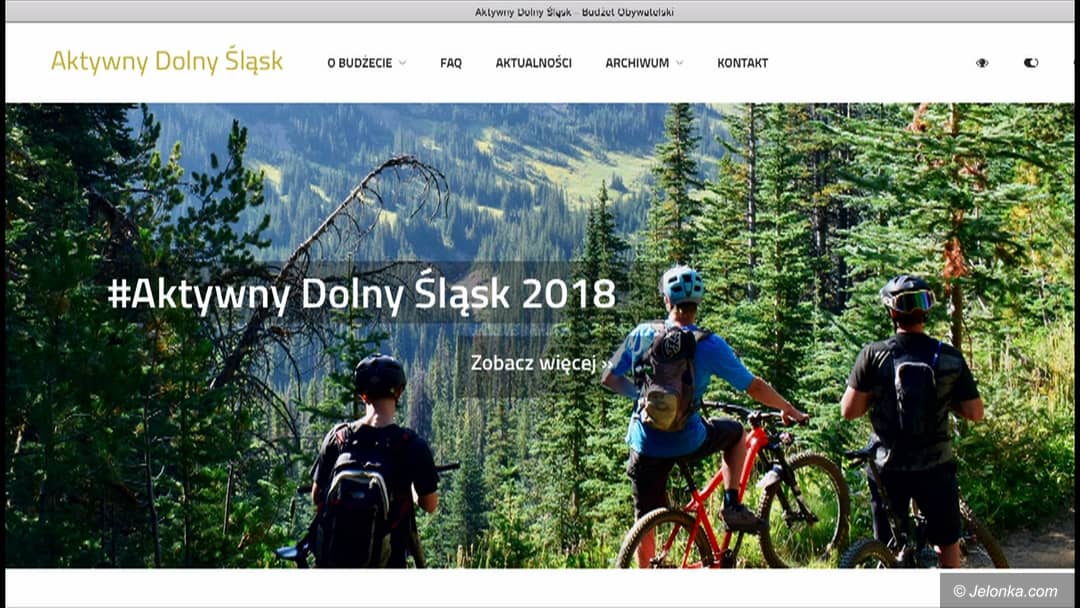Click the window title 'Aktywny Dolny Śląsk - Budżet Obywatelski'
The image size is (1080, 608).
coord(574,12)
